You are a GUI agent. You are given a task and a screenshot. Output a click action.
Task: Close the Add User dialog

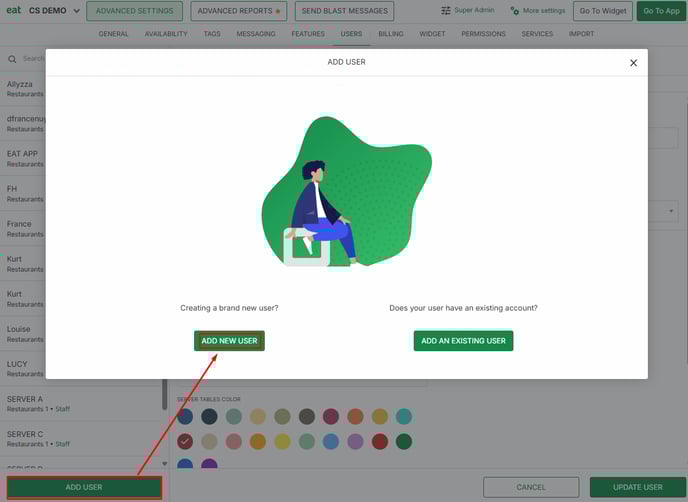(x=633, y=62)
